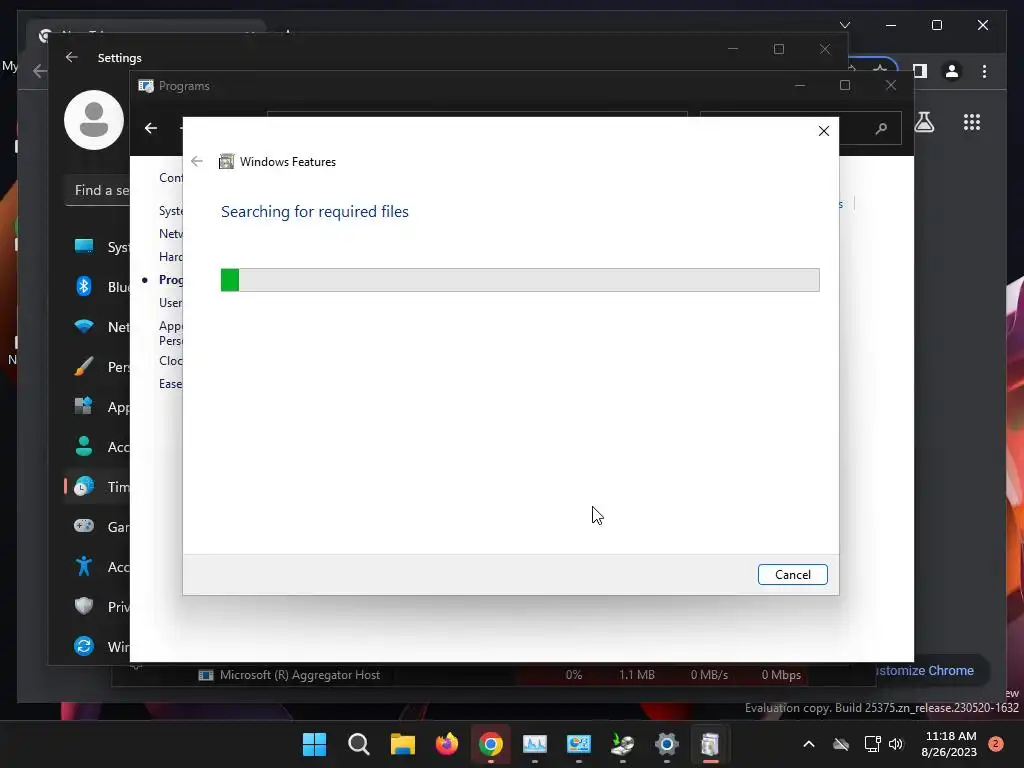The width and height of the screenshot is (1024, 768).
Task: Click the Settings back arrow
Action: [72, 57]
